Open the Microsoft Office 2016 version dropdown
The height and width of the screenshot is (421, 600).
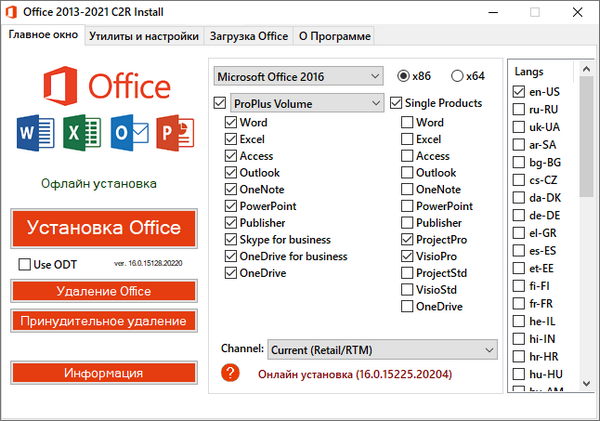tap(298, 76)
